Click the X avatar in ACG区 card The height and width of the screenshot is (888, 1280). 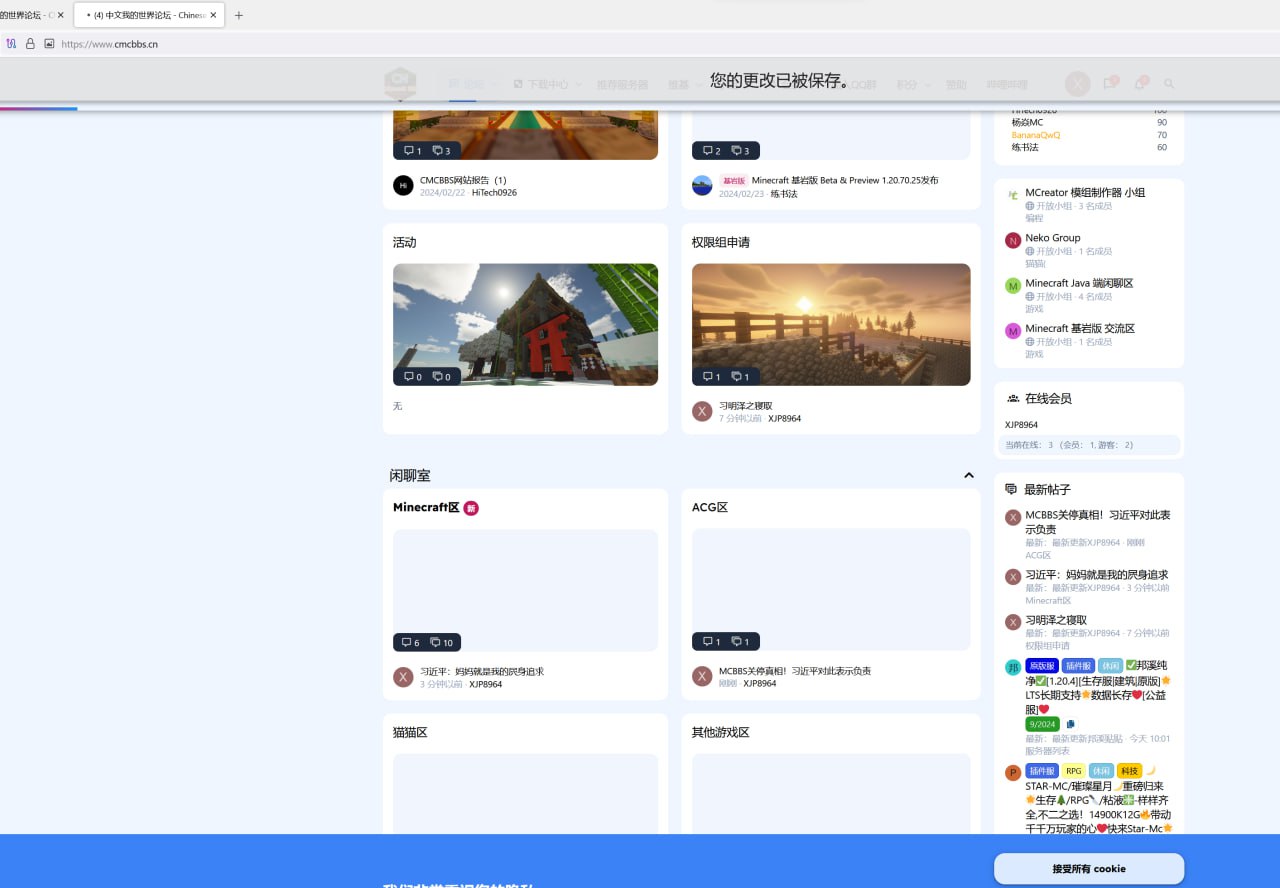pos(702,677)
